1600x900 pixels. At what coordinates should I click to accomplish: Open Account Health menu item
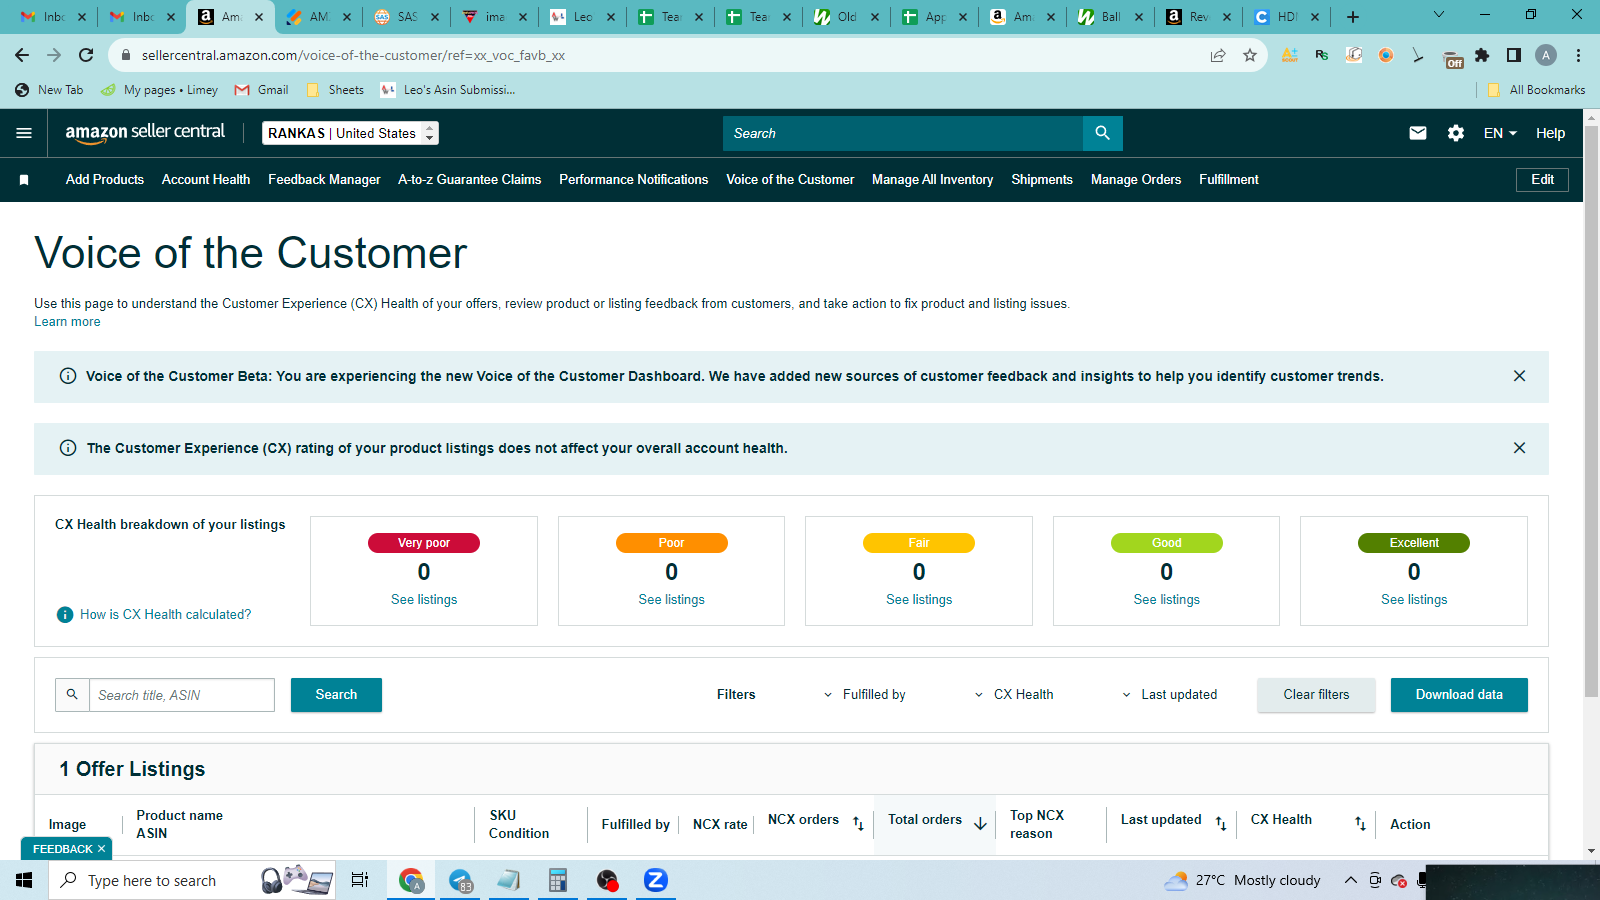click(206, 180)
